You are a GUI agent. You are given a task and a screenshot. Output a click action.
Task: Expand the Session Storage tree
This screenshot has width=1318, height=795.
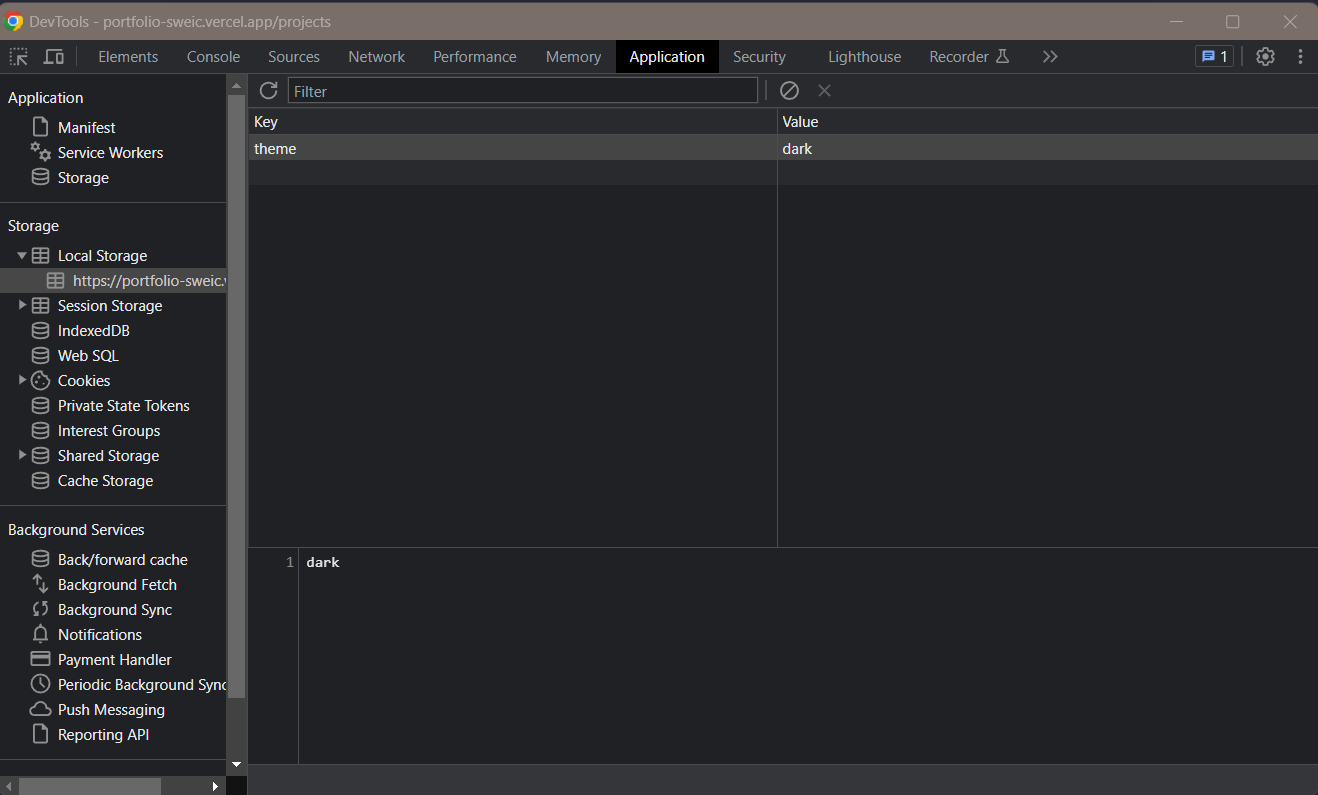click(x=22, y=306)
